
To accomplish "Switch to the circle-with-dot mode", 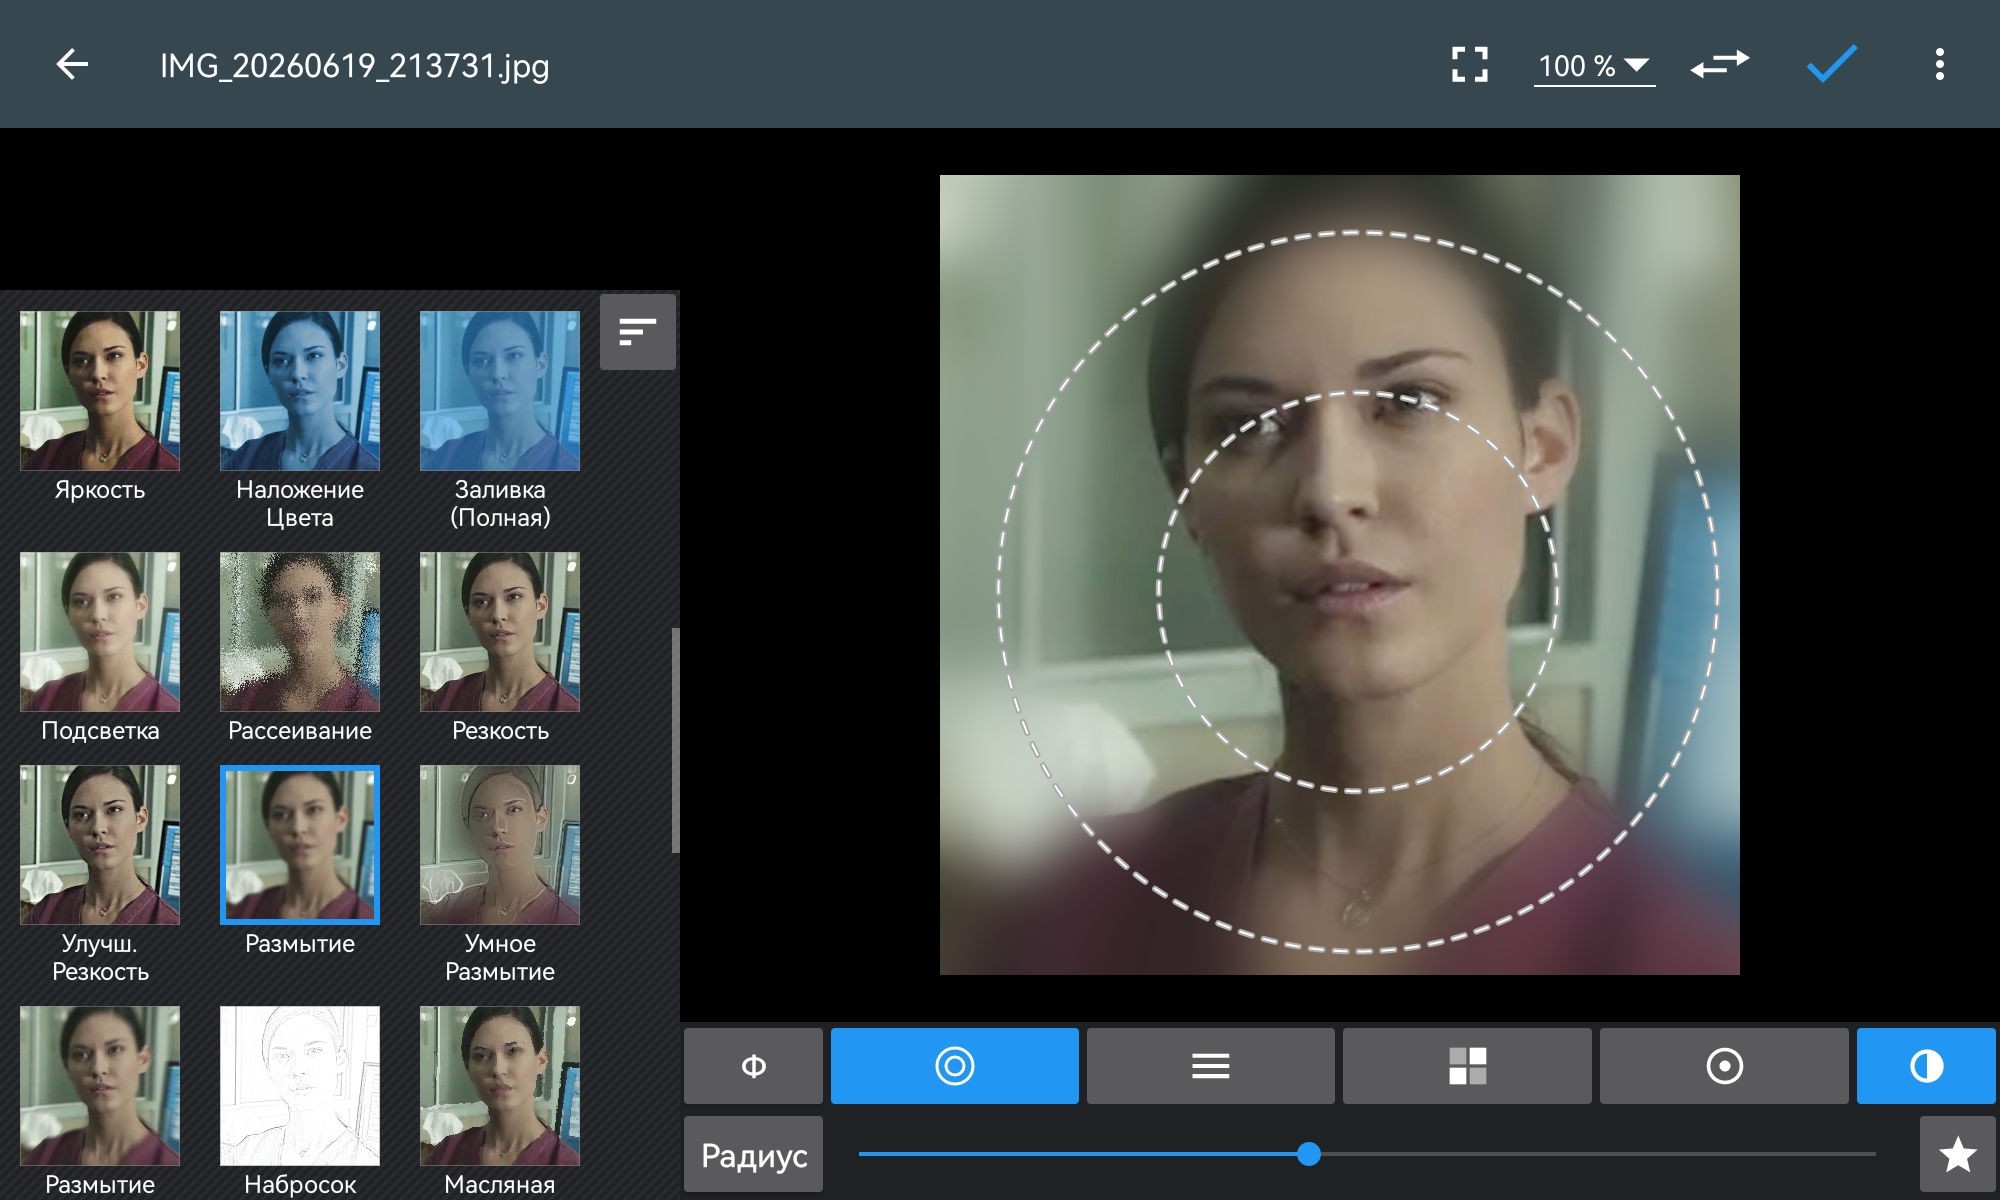I will click(1724, 1066).
